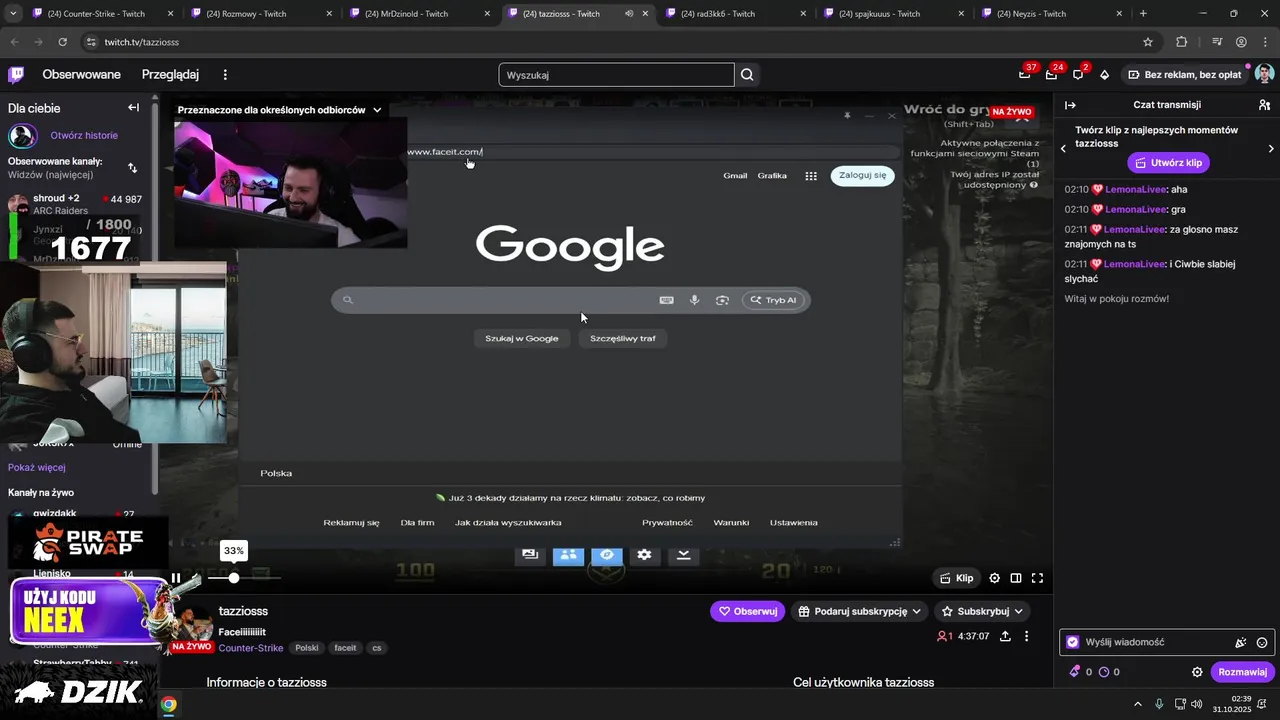Go to next chat highlight arrow
The height and width of the screenshot is (720, 1280).
[x=1271, y=148]
